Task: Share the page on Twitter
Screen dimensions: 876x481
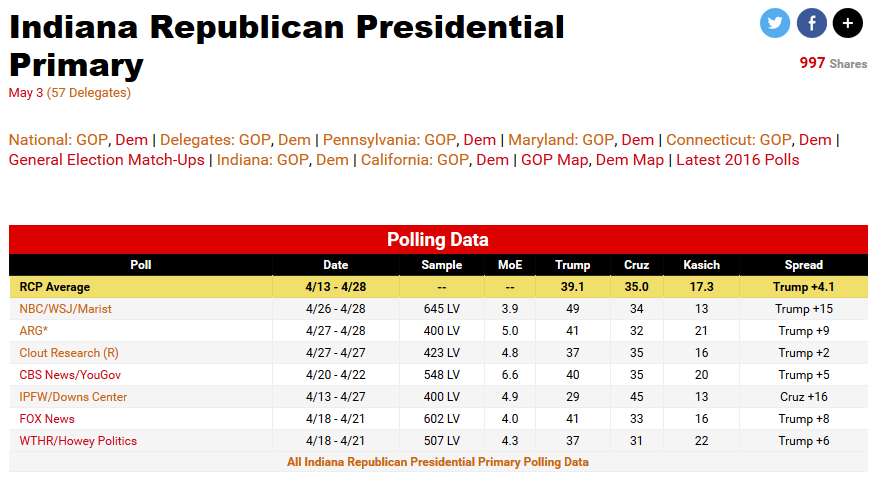Action: (x=775, y=23)
